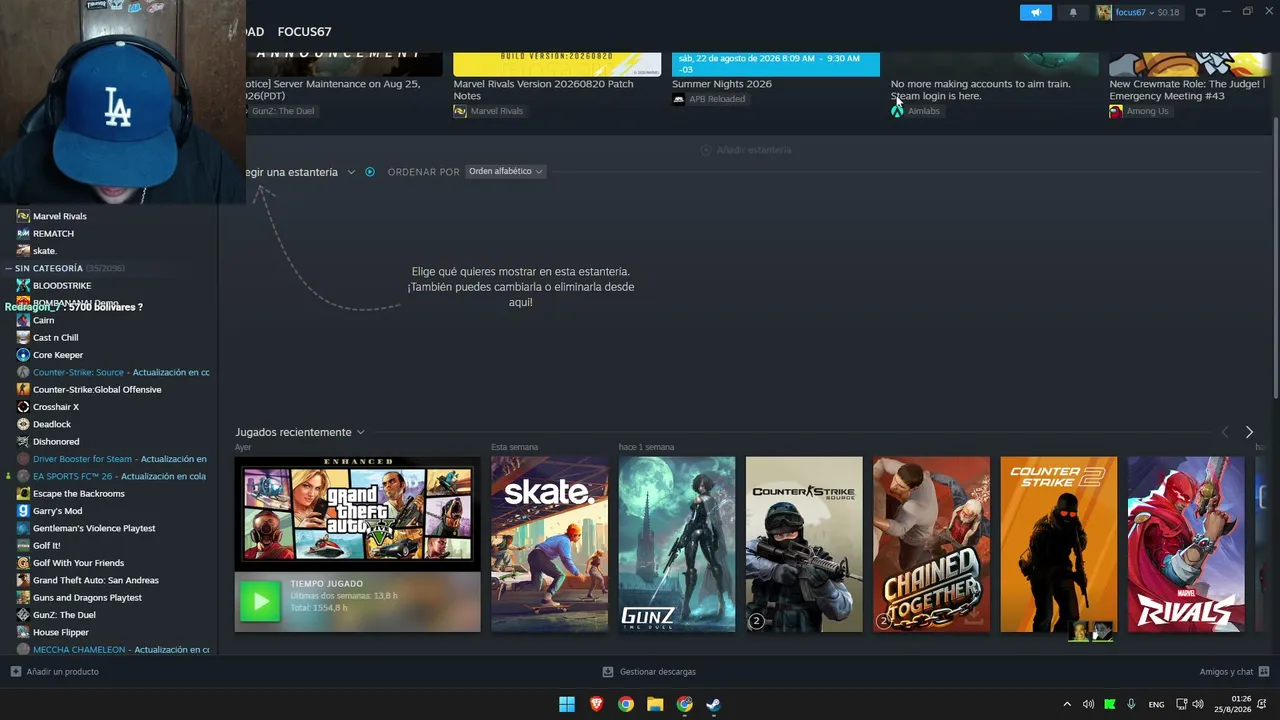The image size is (1280, 720).
Task: Read the Aimlabs Steam login news post
Action: (x=980, y=90)
